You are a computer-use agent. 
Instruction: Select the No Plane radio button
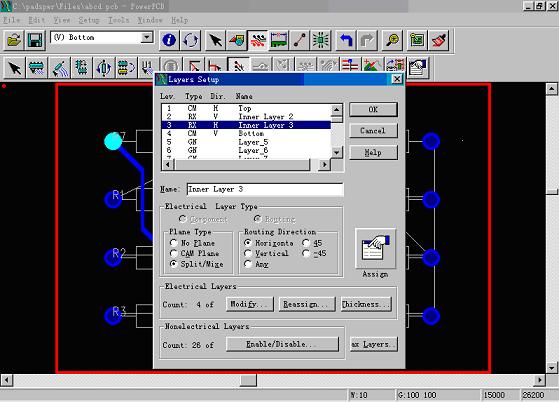pyautogui.click(x=174, y=243)
